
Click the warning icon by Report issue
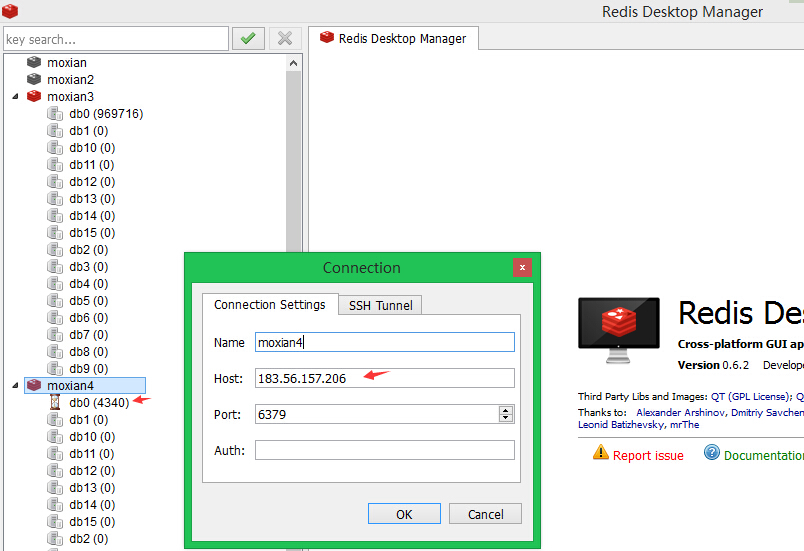click(600, 453)
